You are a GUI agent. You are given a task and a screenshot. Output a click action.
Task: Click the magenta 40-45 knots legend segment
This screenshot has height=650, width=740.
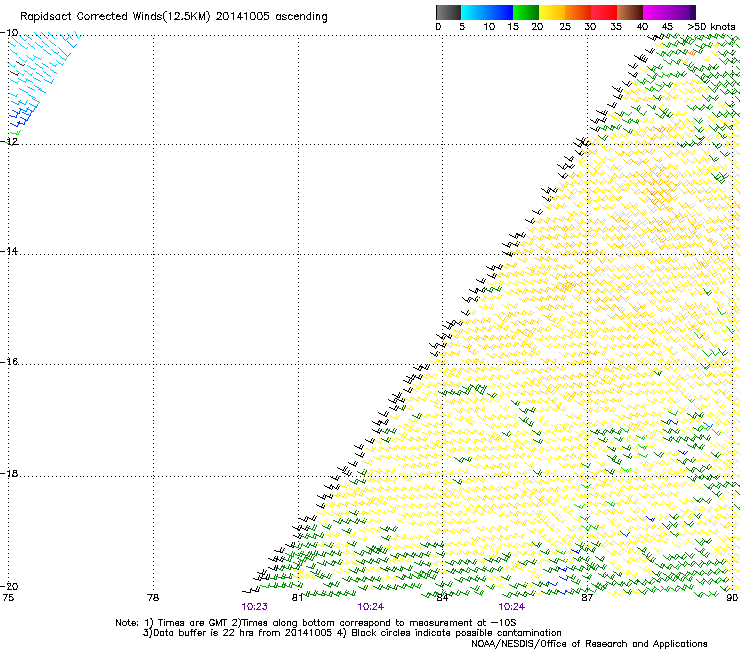coord(656,12)
